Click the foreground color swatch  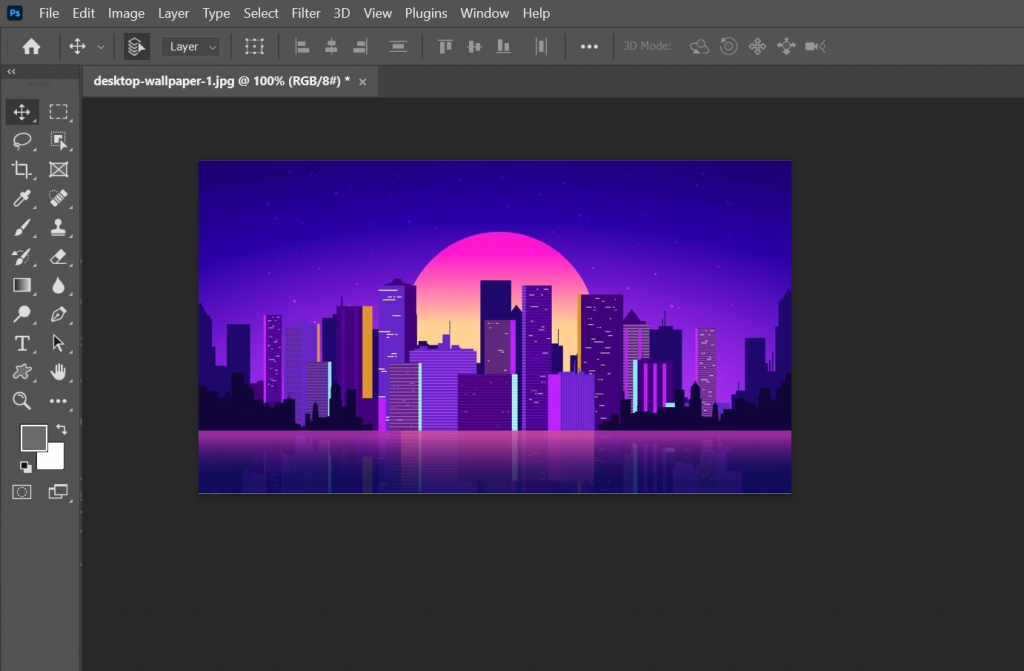click(35, 438)
